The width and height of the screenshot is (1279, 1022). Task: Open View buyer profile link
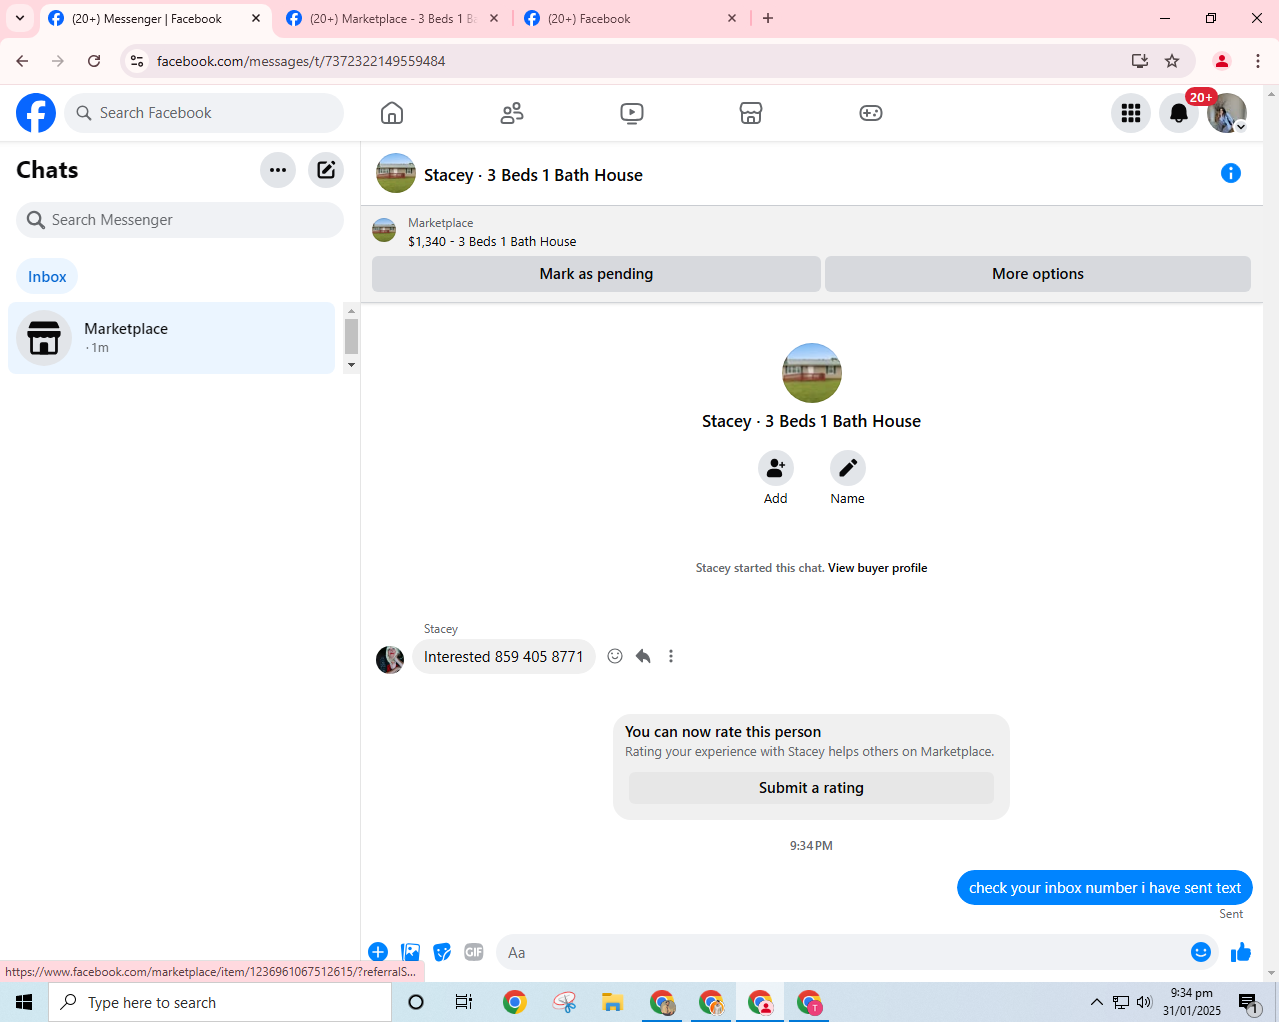click(x=877, y=568)
